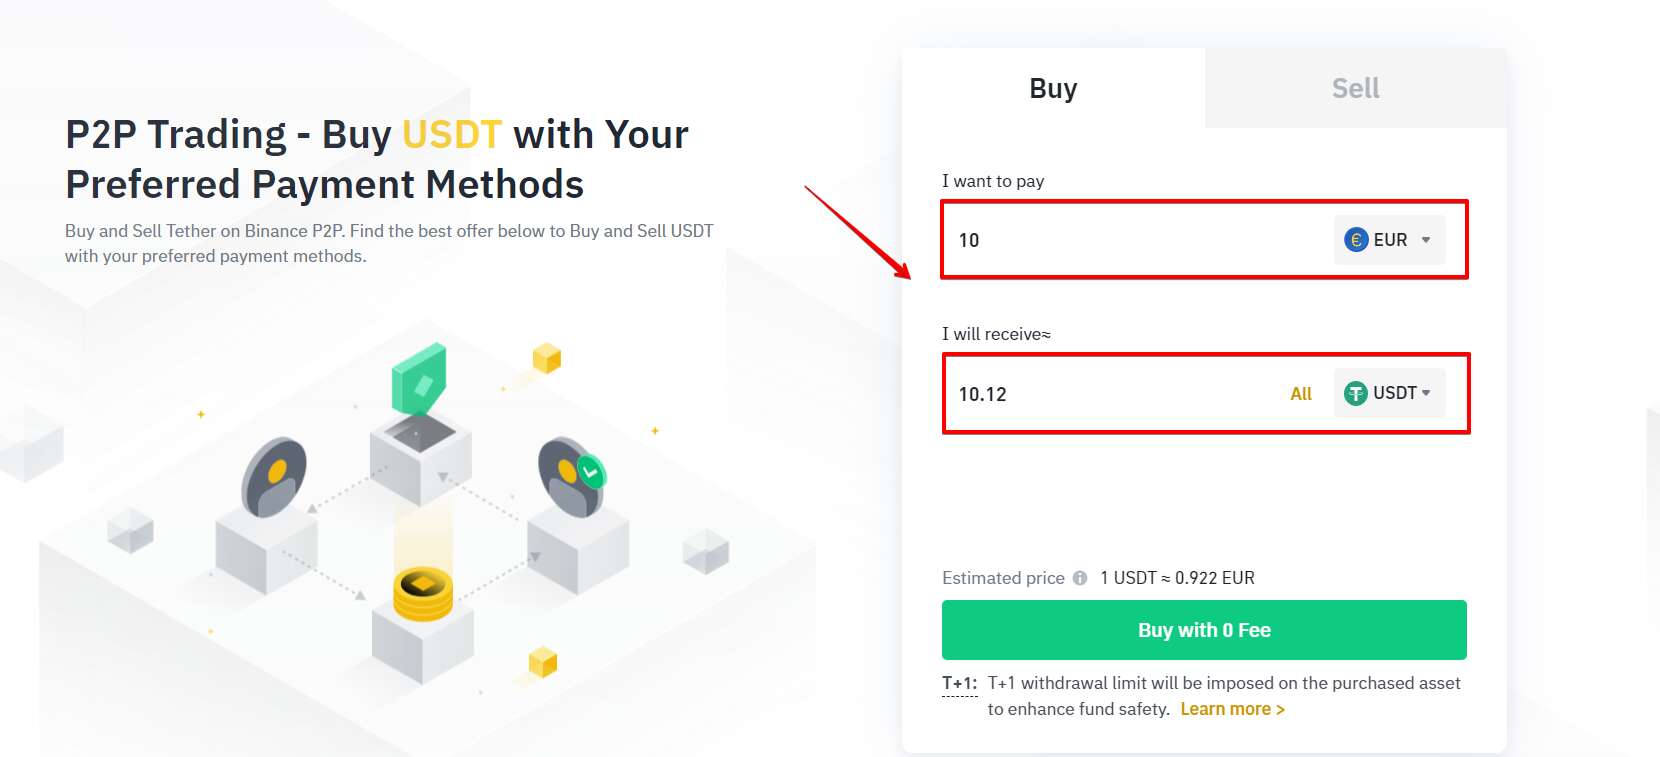Click the Buy with 0 Fee button

click(x=1204, y=630)
